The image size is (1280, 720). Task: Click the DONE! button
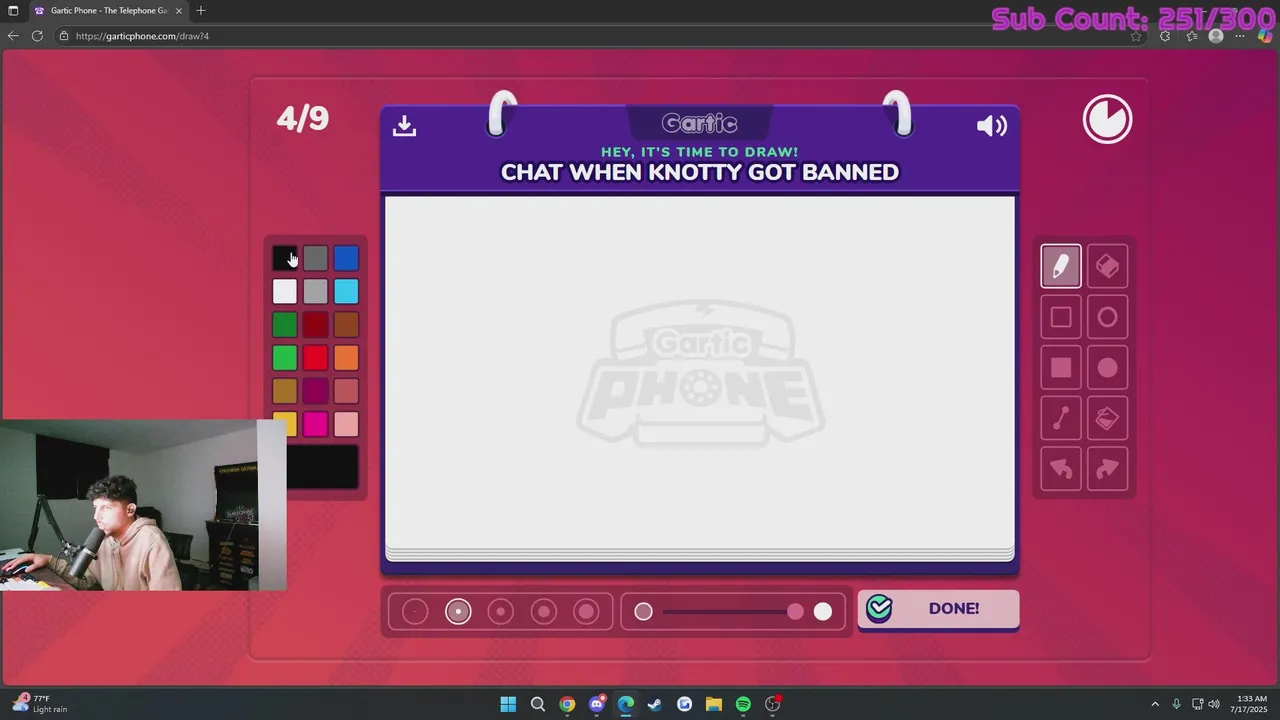click(x=938, y=608)
